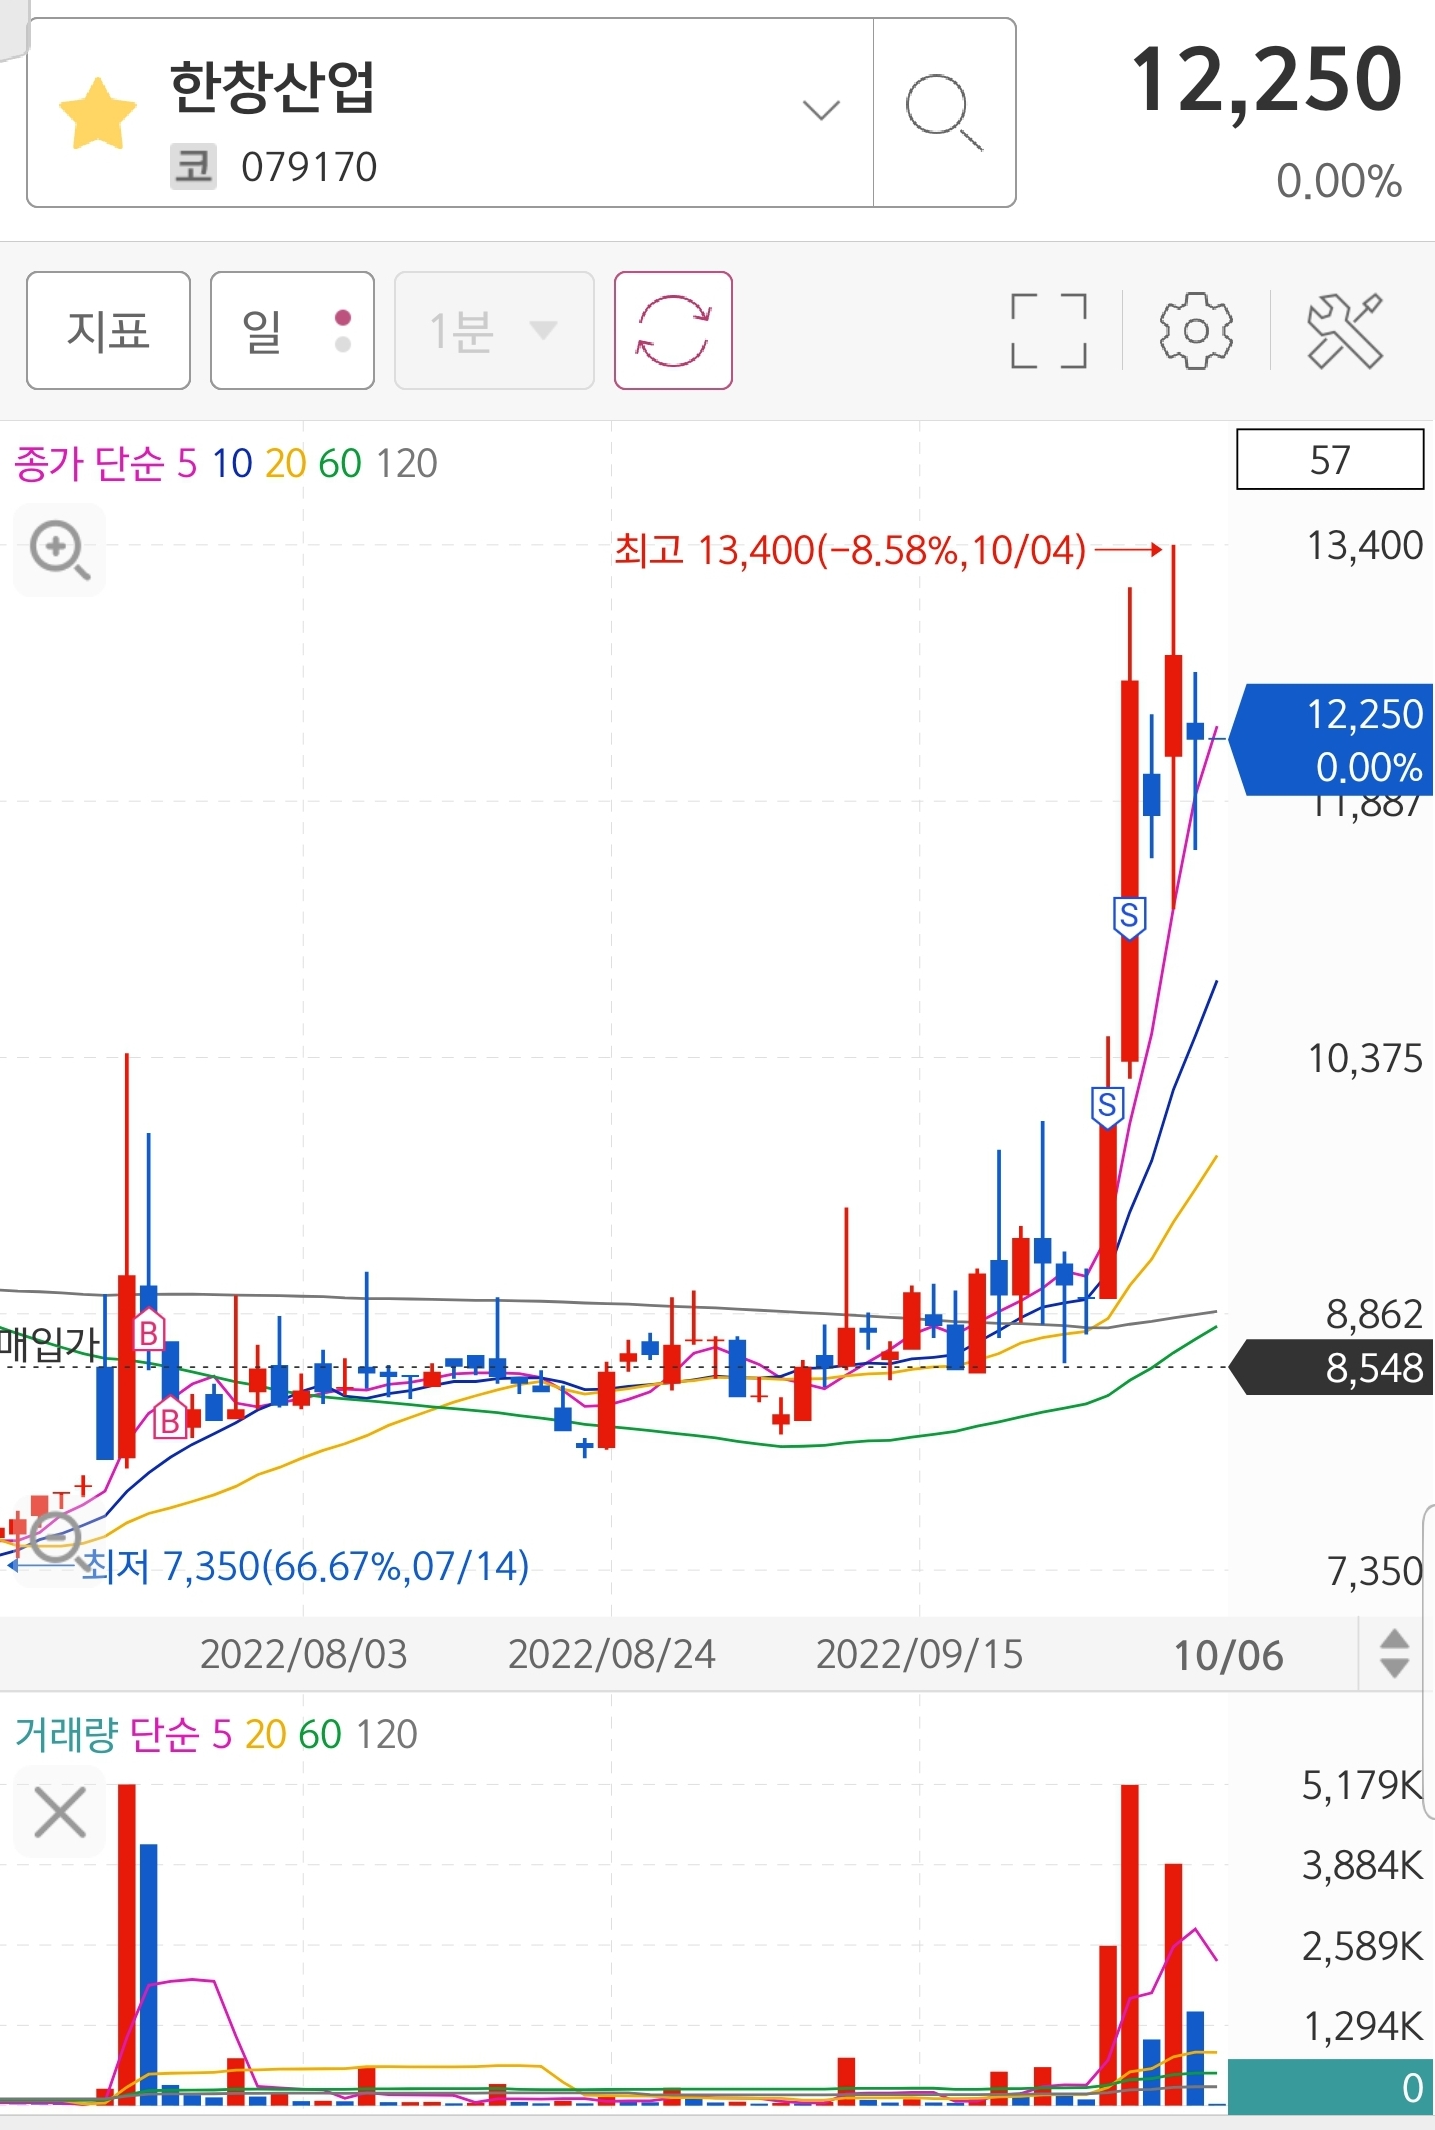The width and height of the screenshot is (1435, 2130).
Task: Open chart settings gear
Action: click(x=1196, y=331)
